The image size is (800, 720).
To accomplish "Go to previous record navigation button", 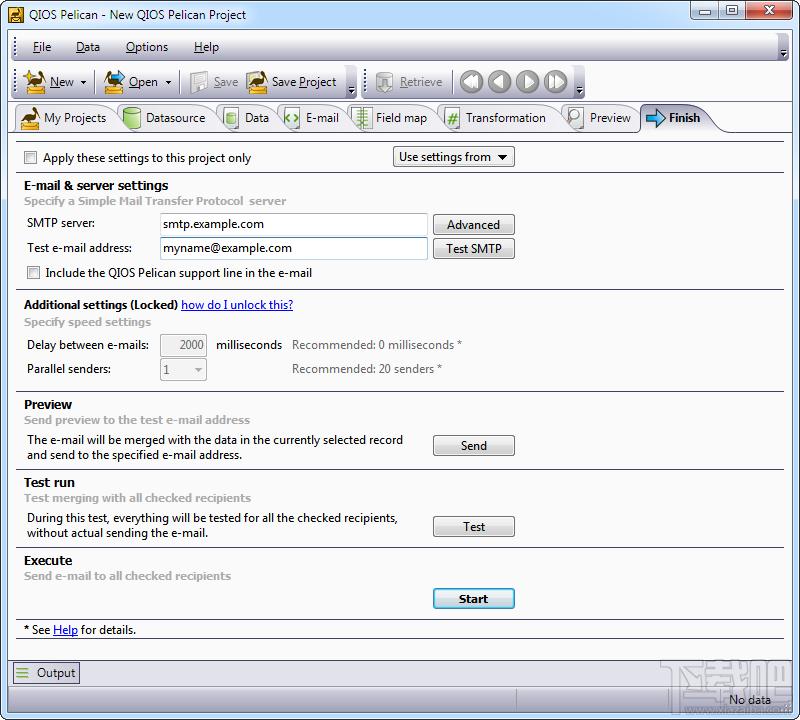I will click(499, 82).
